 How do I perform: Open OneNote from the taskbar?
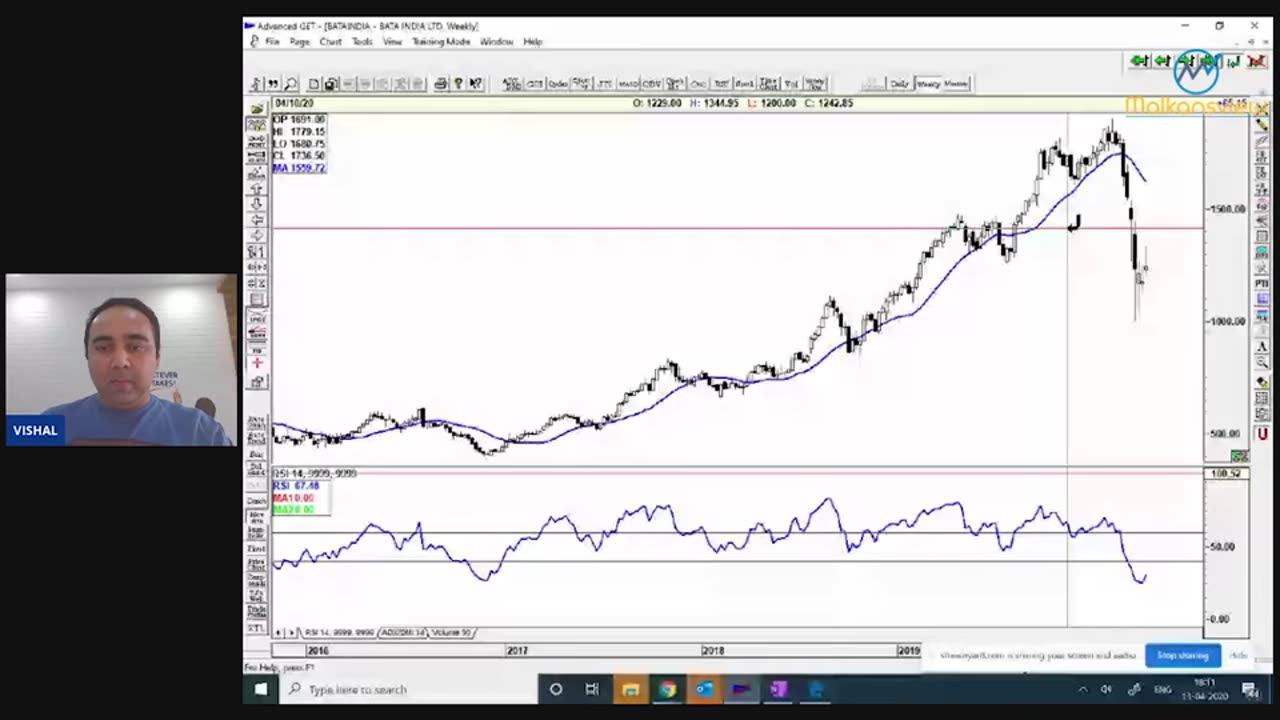point(778,689)
